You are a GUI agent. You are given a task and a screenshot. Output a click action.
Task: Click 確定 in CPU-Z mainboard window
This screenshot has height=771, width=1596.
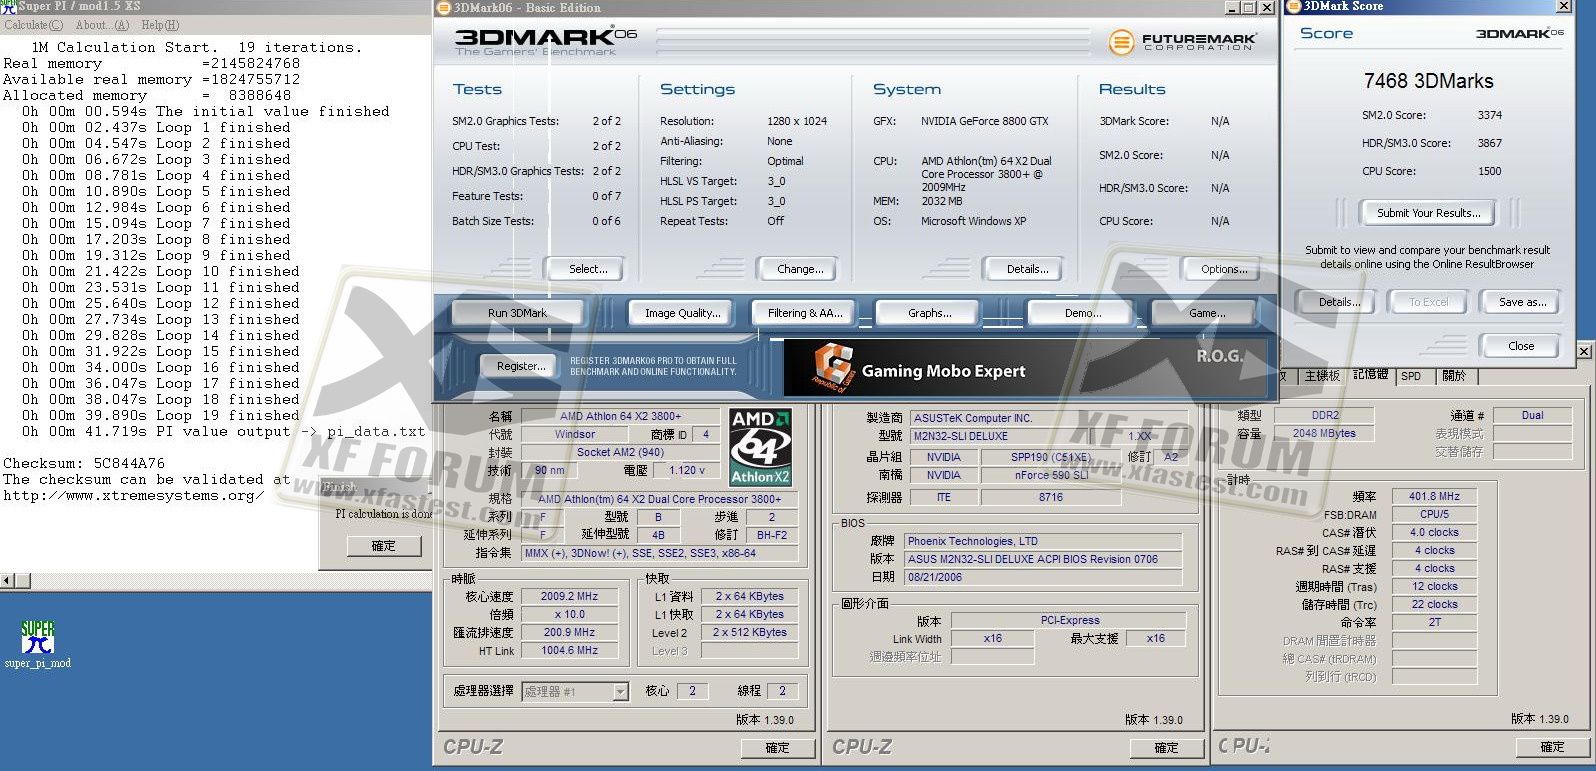(1166, 747)
